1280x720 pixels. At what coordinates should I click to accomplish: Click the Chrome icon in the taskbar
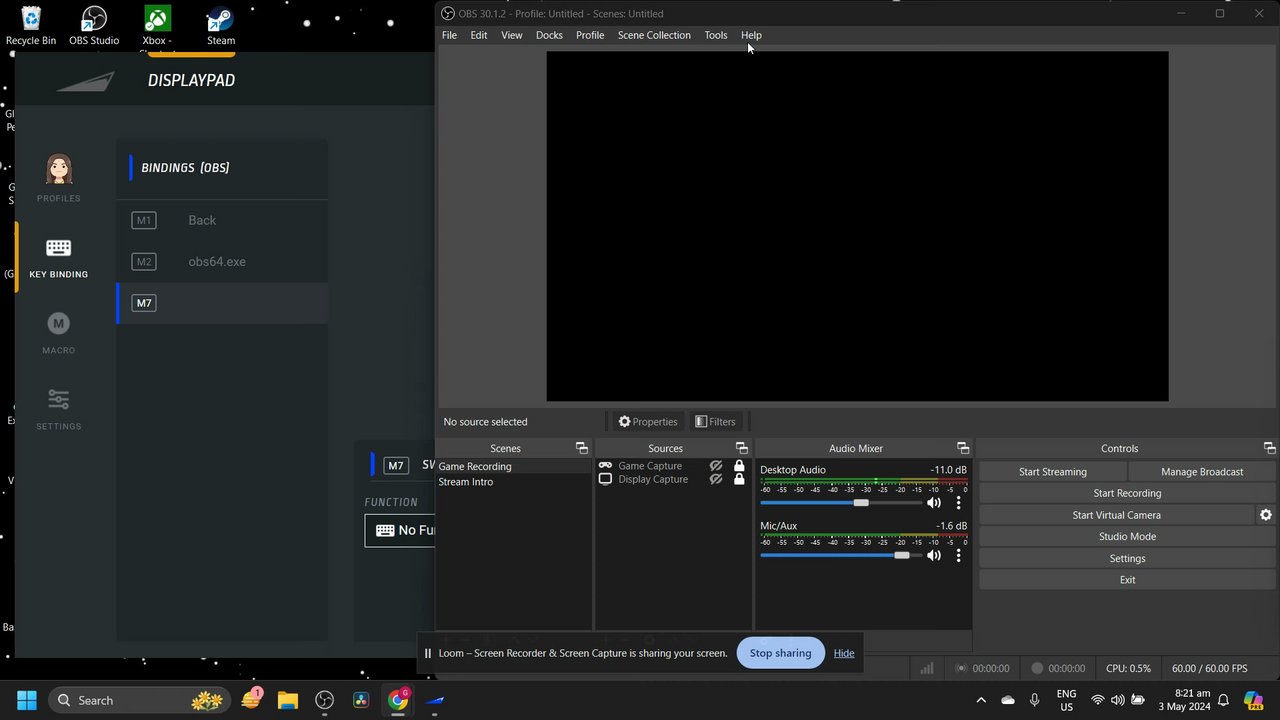(398, 700)
